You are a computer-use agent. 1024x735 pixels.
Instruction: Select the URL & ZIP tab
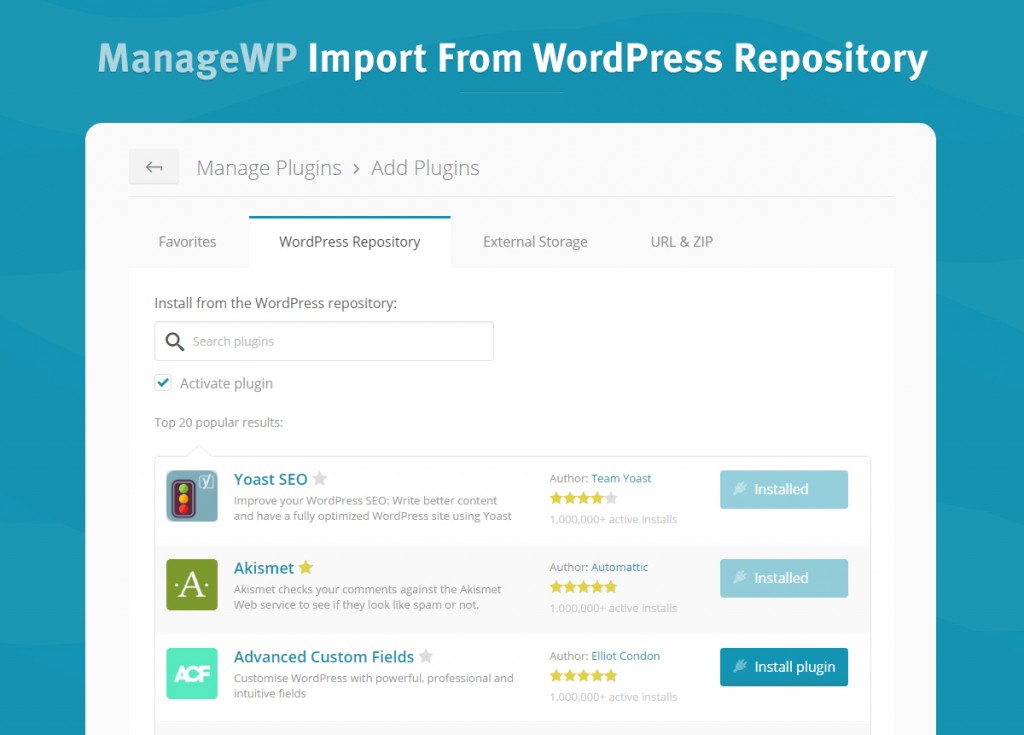[682, 242]
